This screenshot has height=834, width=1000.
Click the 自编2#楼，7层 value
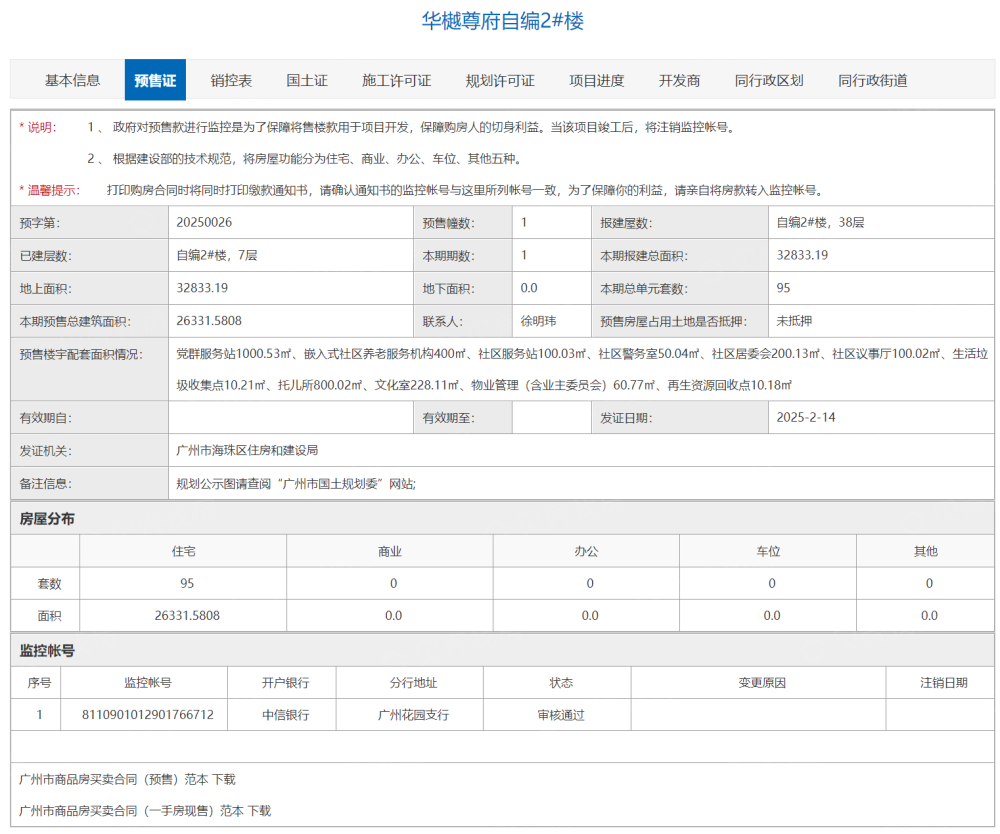(x=217, y=255)
